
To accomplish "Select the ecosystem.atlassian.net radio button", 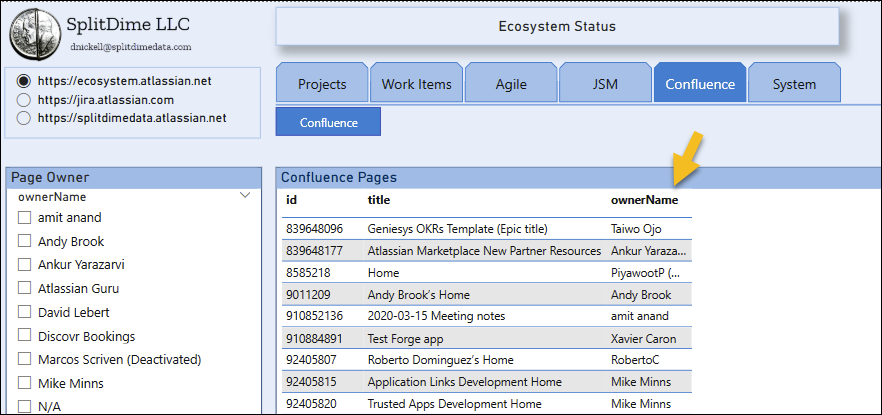I will (x=25, y=81).
